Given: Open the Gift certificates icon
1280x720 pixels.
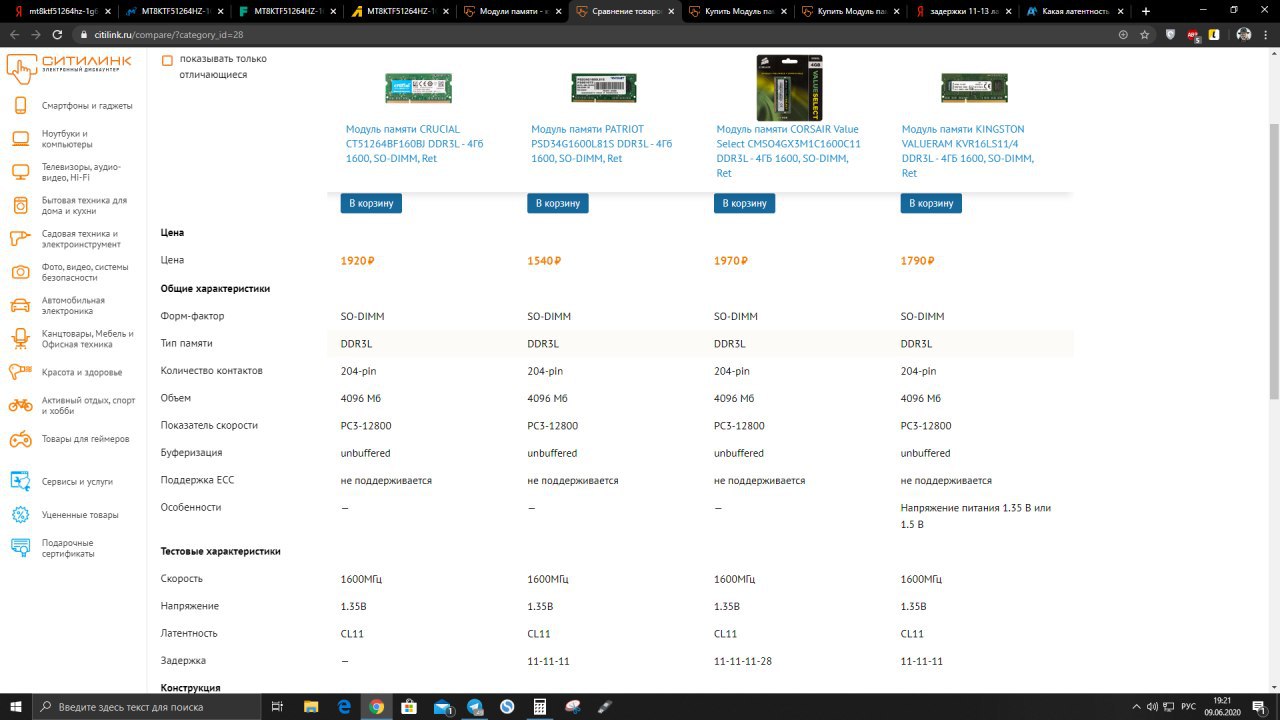Looking at the screenshot, I should pos(20,548).
